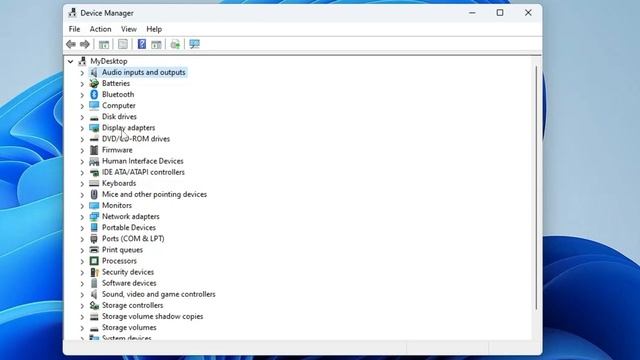640x360 pixels.
Task: Click the Print queues printer icon
Action: tap(94, 250)
